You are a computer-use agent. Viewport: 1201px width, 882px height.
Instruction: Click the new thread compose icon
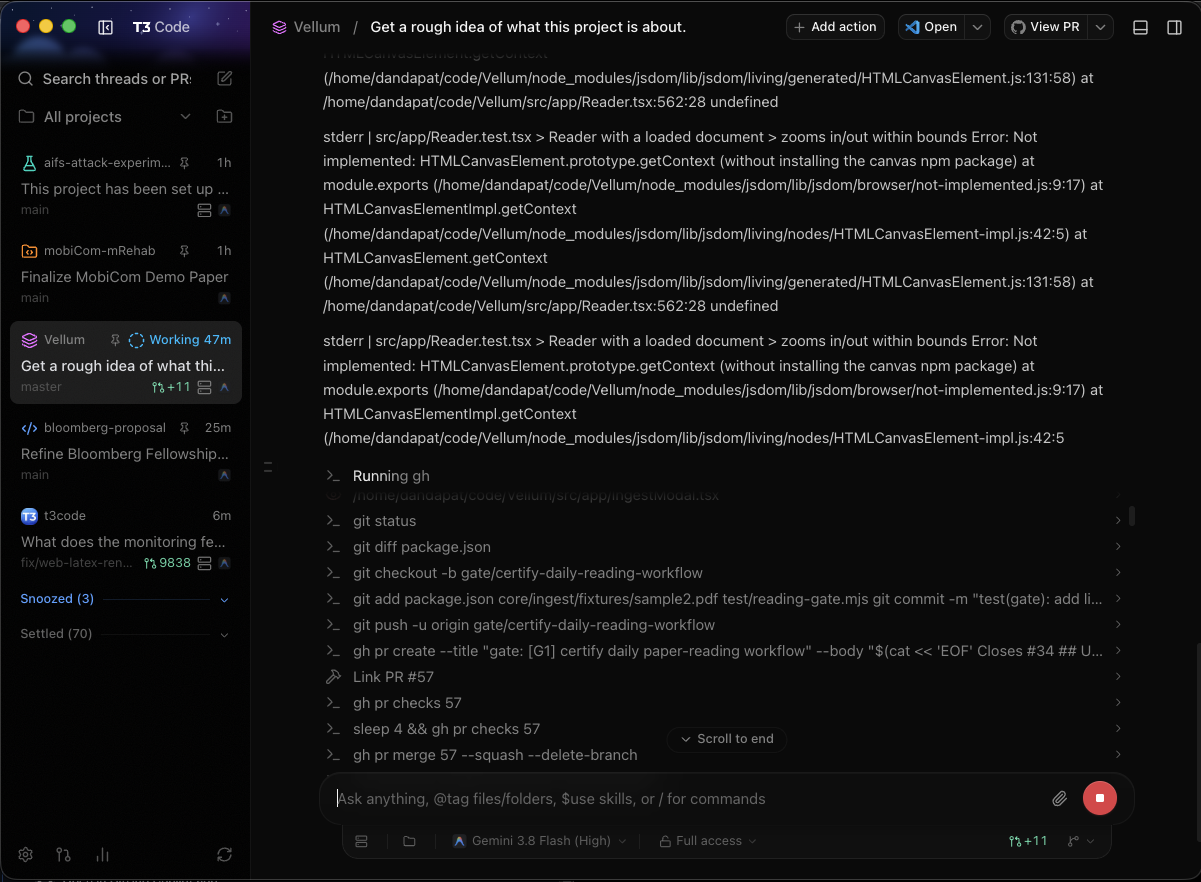pyautogui.click(x=225, y=78)
